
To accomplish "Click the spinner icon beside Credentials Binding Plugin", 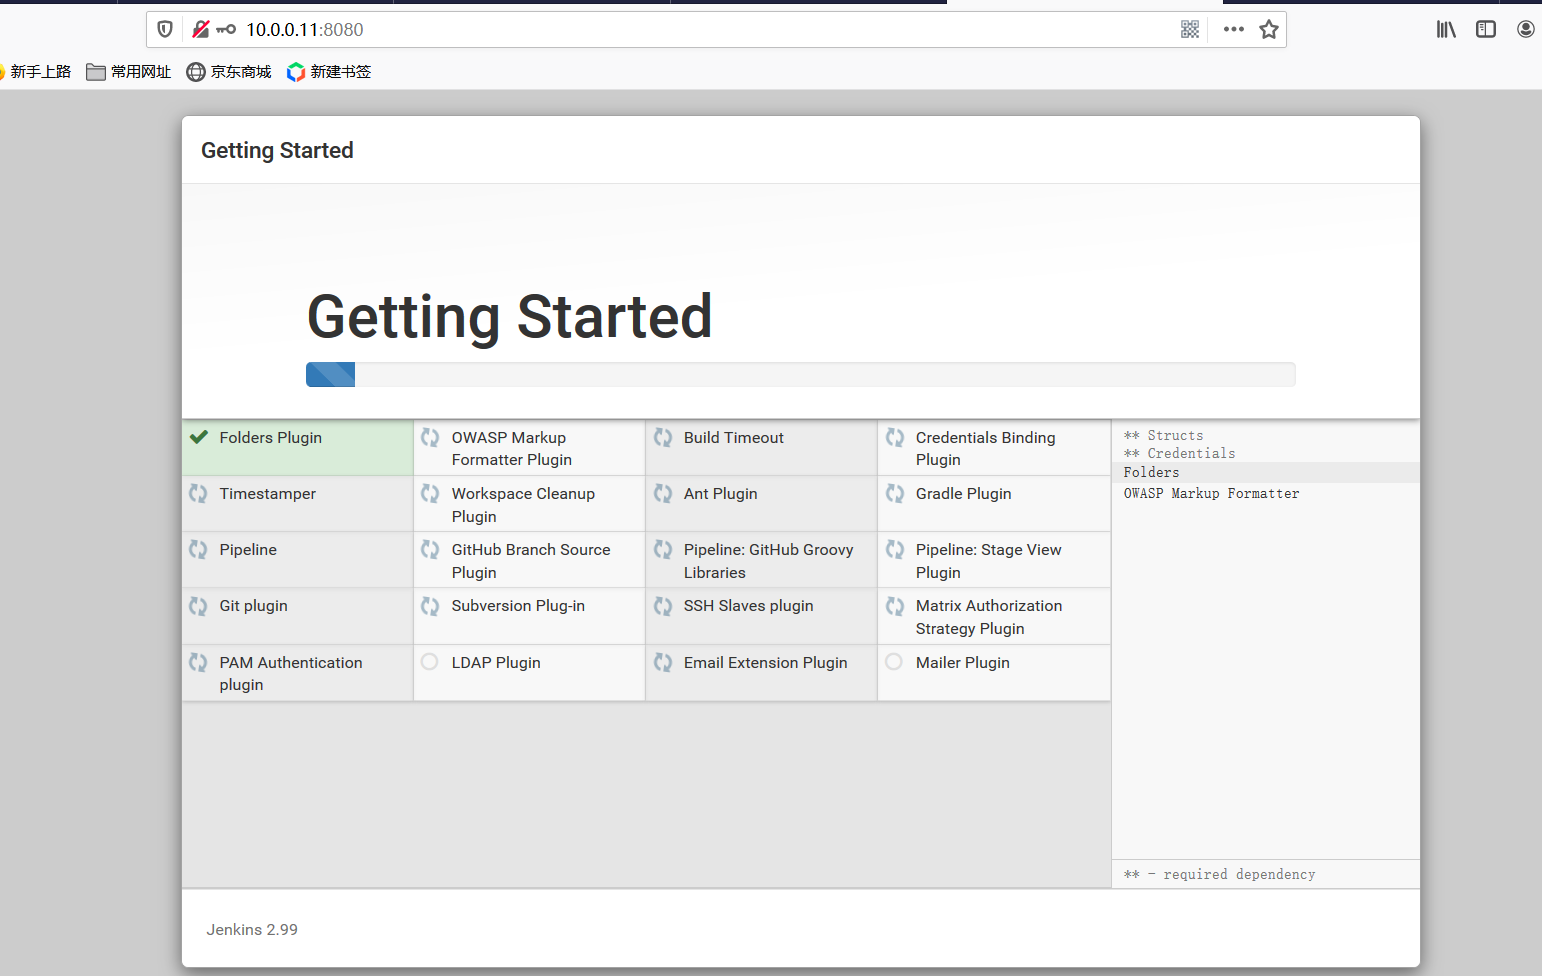I will [x=895, y=437].
